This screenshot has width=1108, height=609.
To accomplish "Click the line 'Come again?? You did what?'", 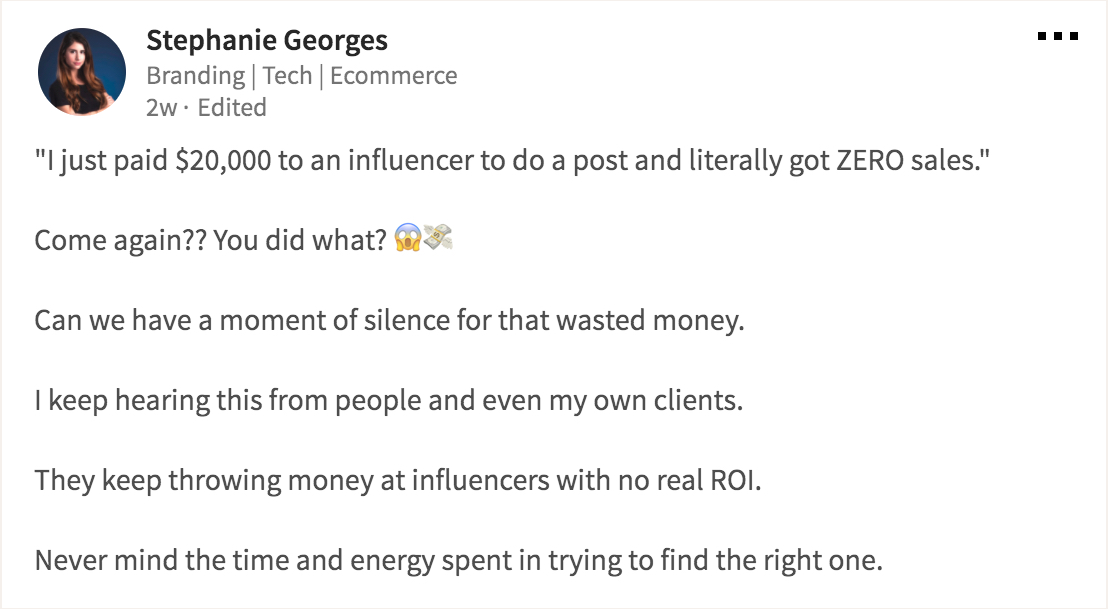I will coord(211,240).
